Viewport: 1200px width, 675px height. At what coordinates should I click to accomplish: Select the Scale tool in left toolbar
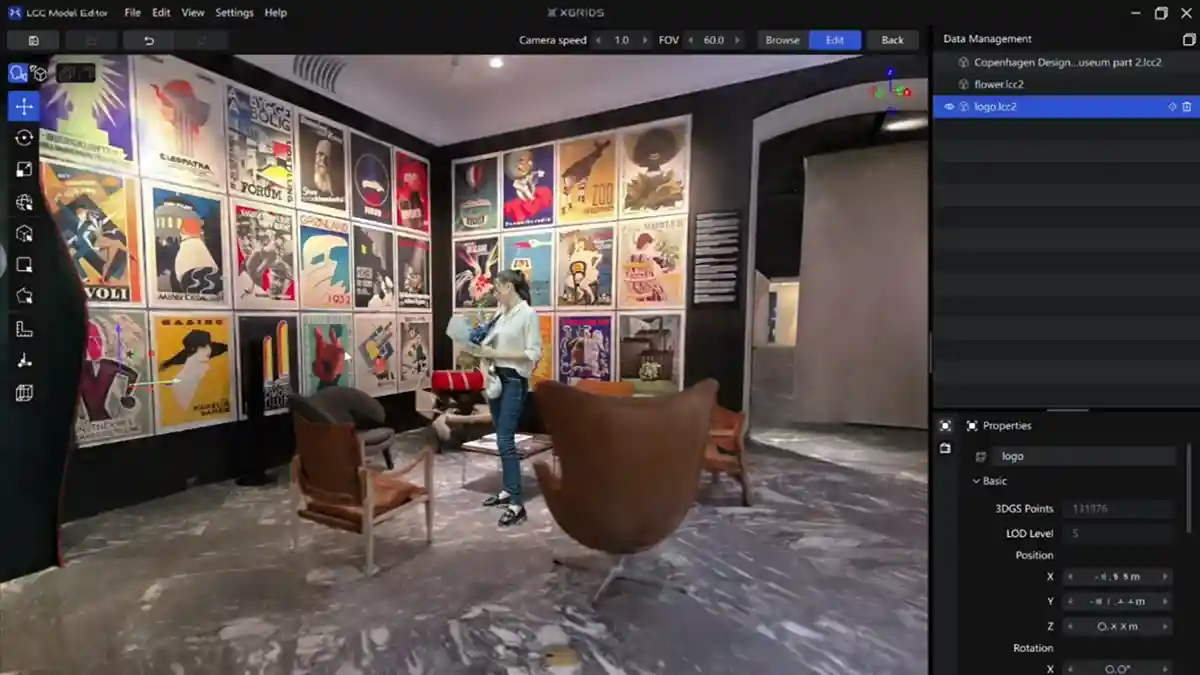(x=24, y=170)
